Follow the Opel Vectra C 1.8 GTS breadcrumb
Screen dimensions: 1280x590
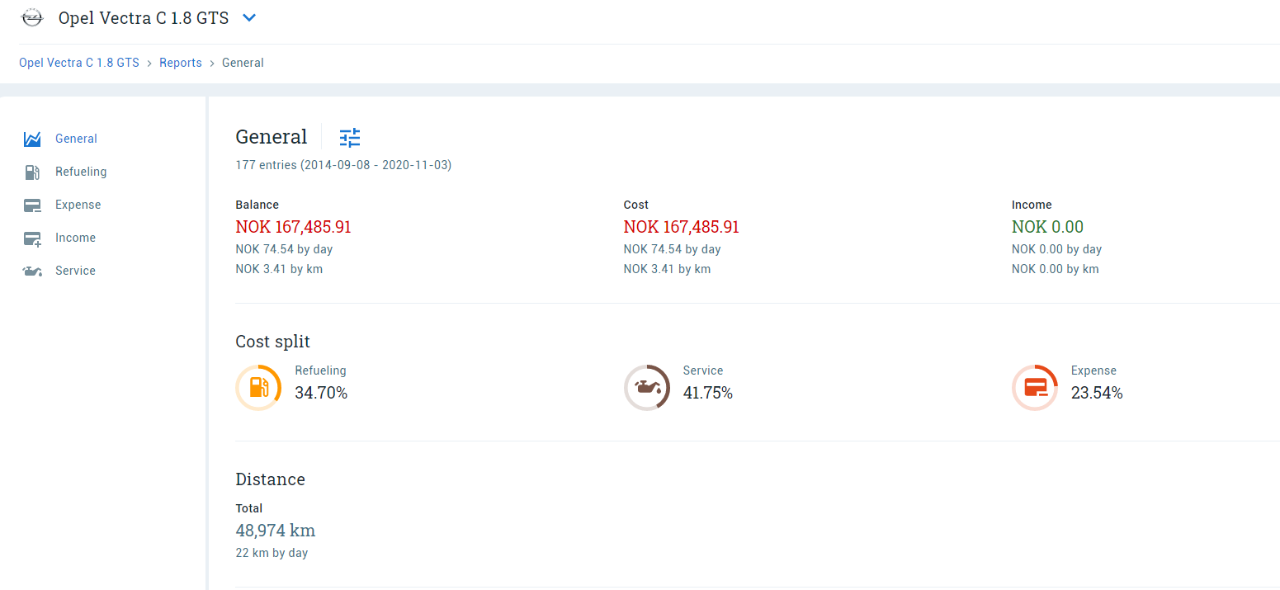pos(79,63)
